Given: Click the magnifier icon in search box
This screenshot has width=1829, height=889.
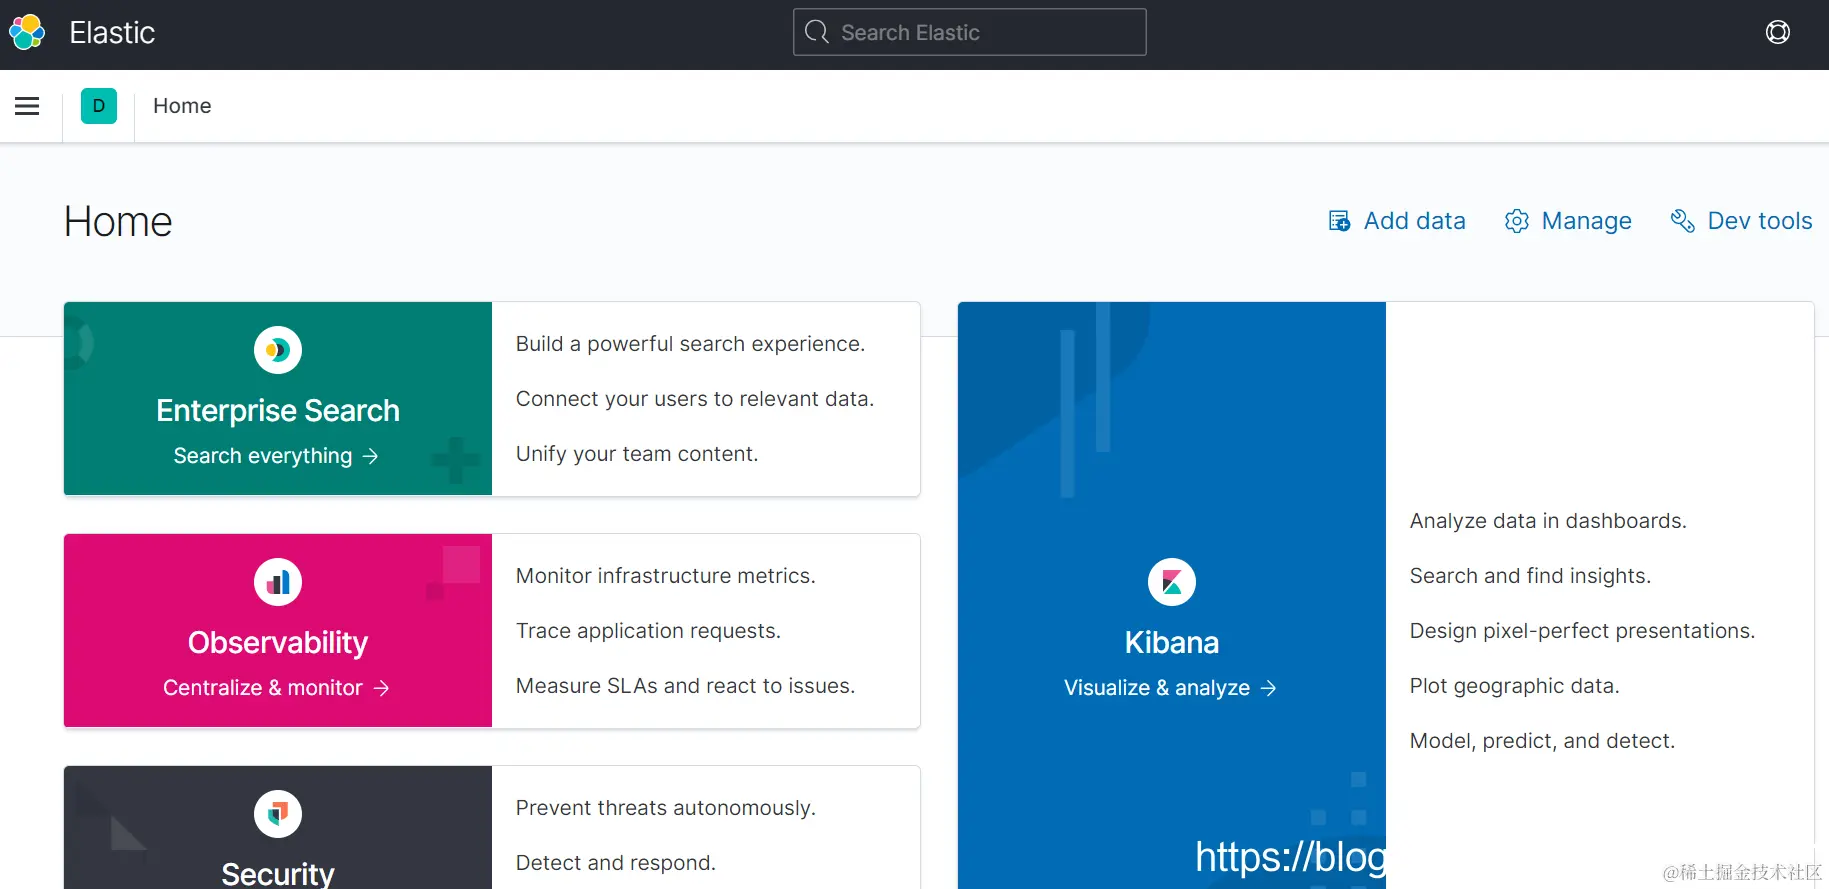Looking at the screenshot, I should tap(817, 32).
